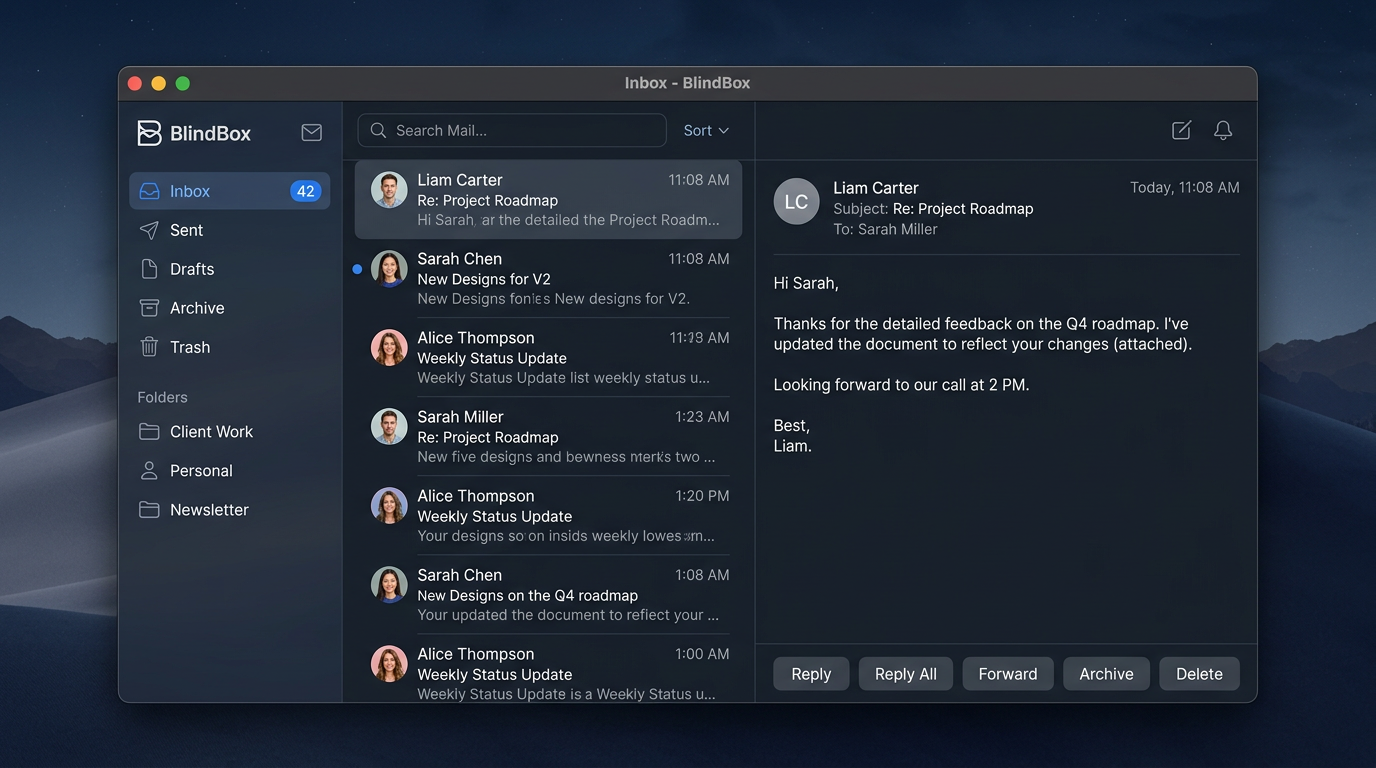
Task: Click the notification bell icon
Action: tap(1223, 130)
